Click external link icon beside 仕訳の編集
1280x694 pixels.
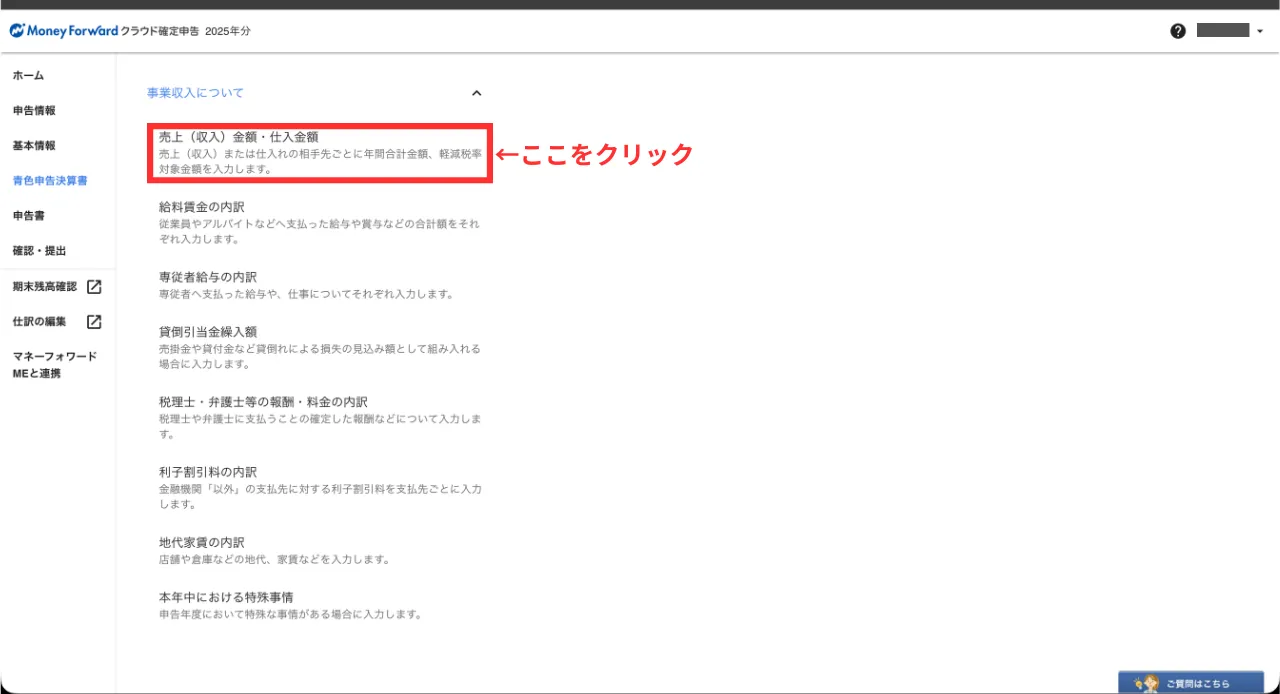94,322
